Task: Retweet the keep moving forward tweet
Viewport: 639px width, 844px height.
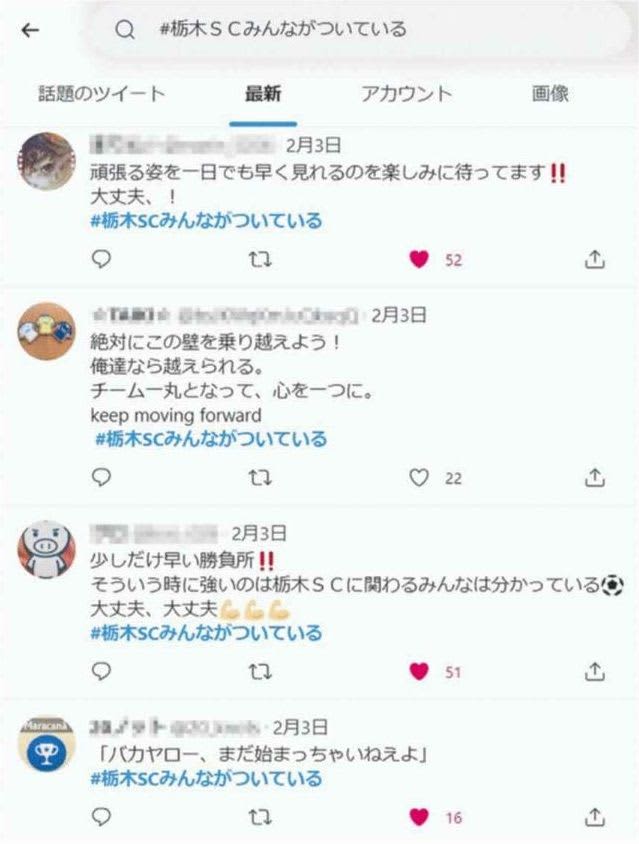Action: click(260, 478)
